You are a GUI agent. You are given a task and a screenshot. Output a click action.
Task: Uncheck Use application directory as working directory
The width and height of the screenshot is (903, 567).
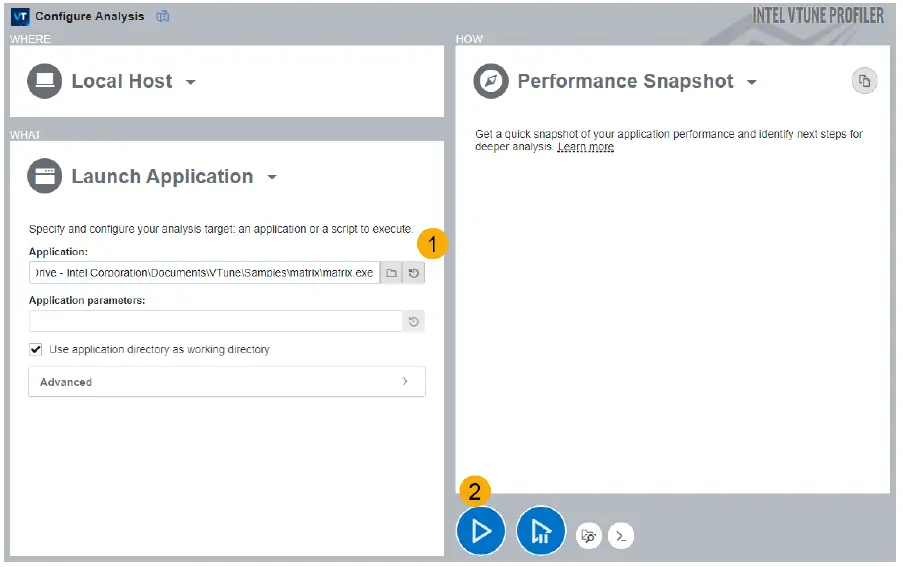[x=36, y=349]
